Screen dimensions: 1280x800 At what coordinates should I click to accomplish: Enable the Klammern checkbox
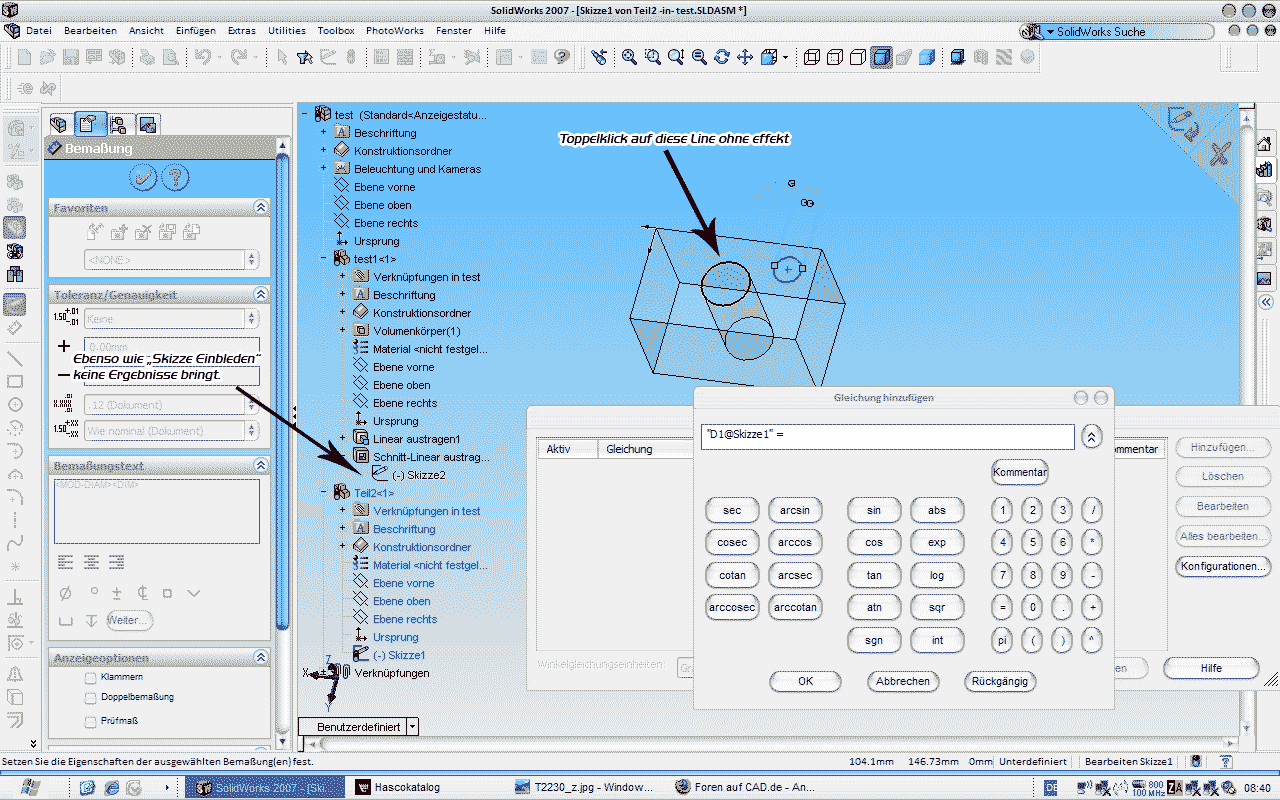click(x=91, y=677)
